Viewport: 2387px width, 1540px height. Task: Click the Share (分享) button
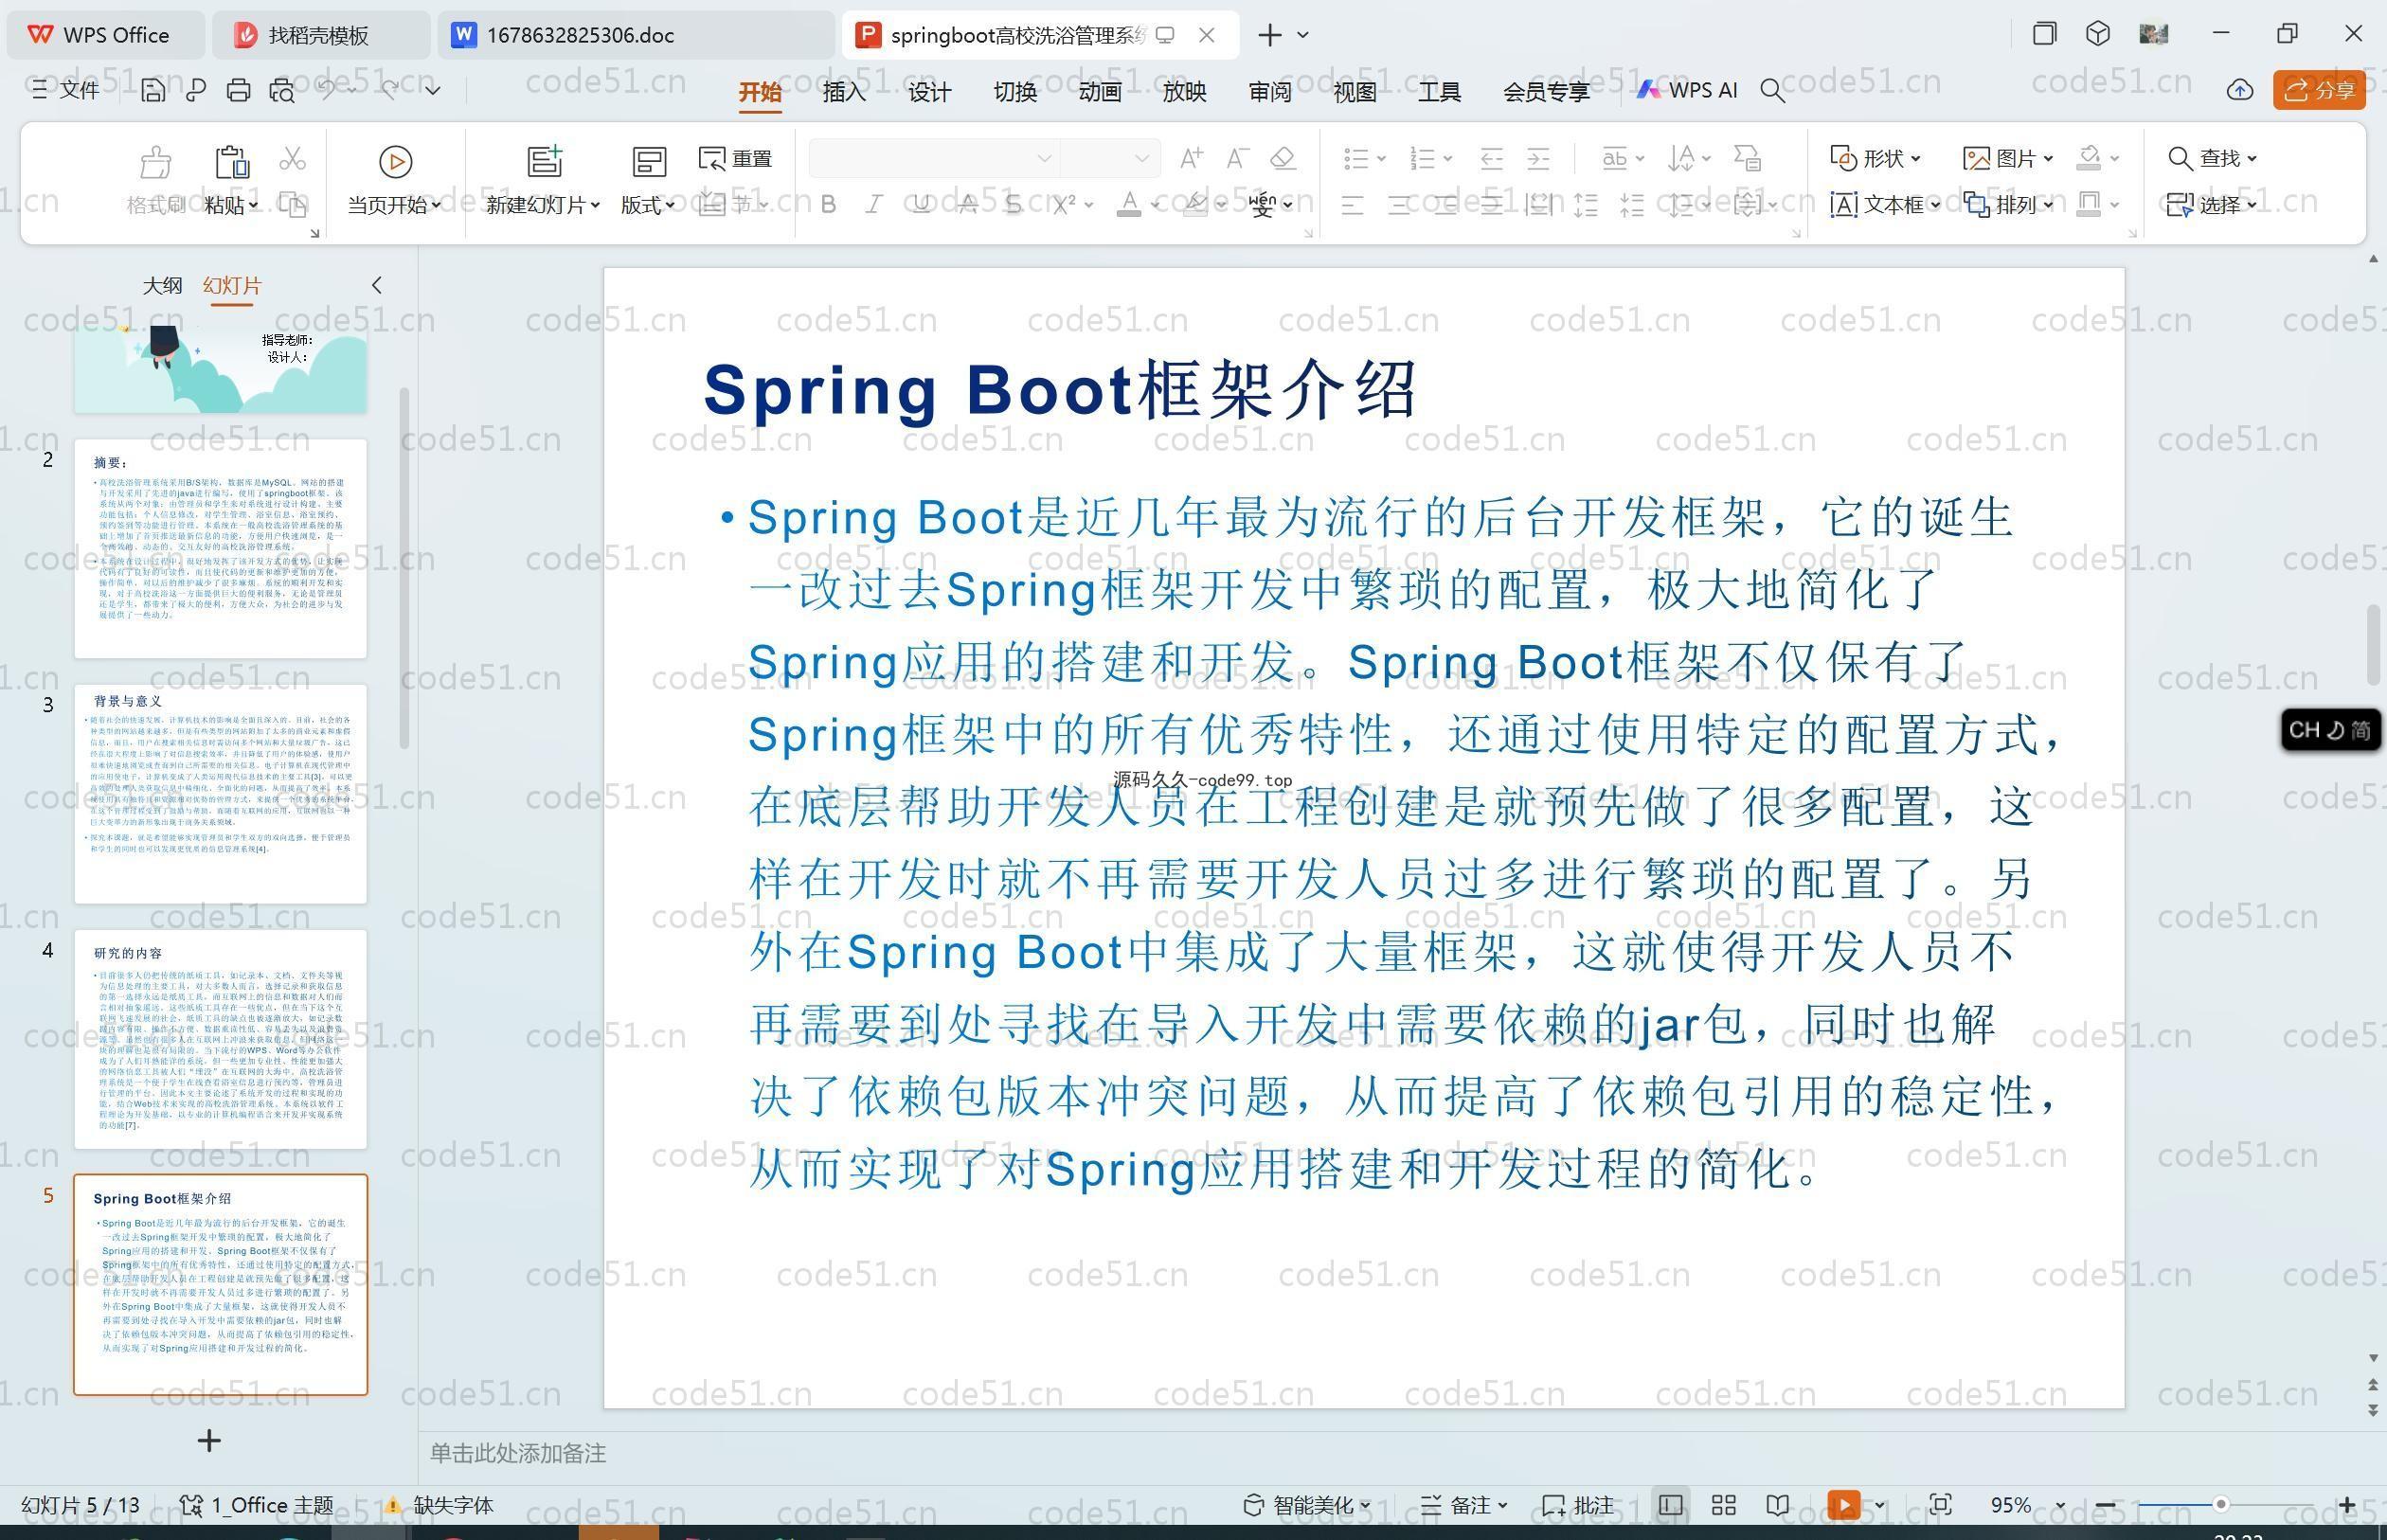click(x=2319, y=91)
